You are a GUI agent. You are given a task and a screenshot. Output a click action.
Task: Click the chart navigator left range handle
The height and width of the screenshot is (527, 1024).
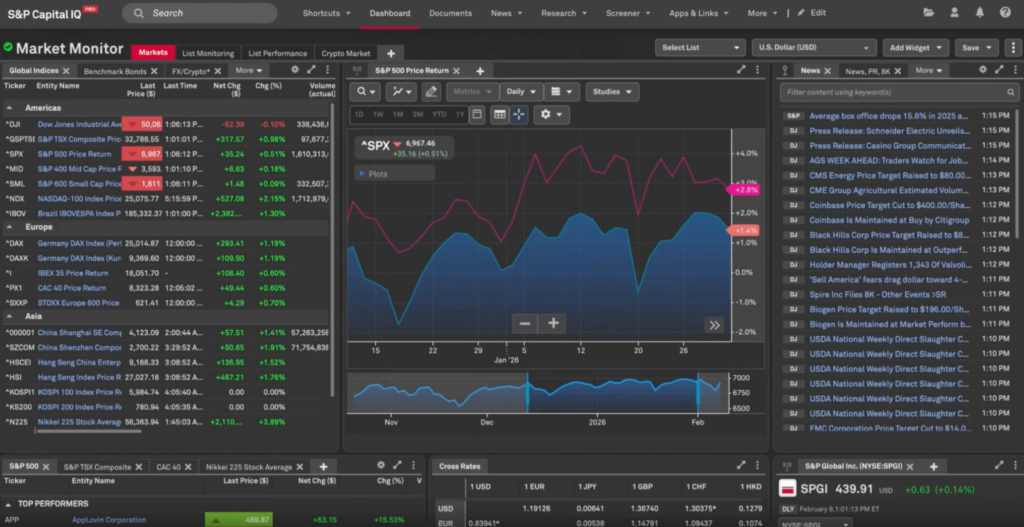coord(527,393)
